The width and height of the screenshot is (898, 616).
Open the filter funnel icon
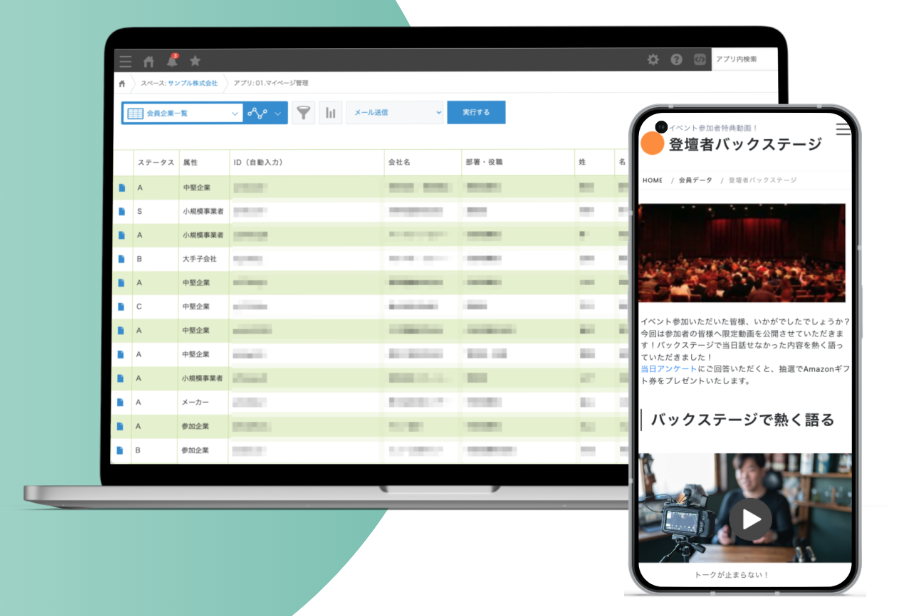point(303,113)
